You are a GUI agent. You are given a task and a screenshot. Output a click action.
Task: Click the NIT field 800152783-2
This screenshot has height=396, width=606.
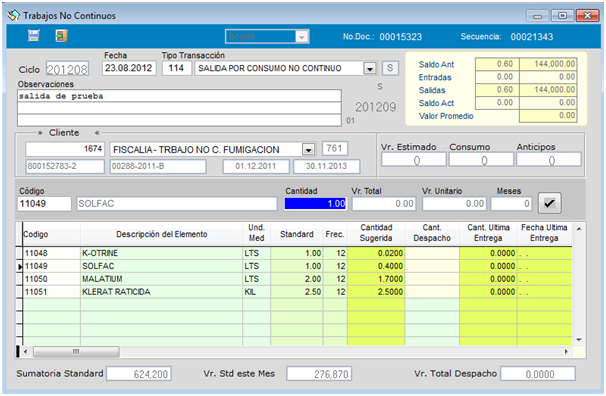[65, 167]
